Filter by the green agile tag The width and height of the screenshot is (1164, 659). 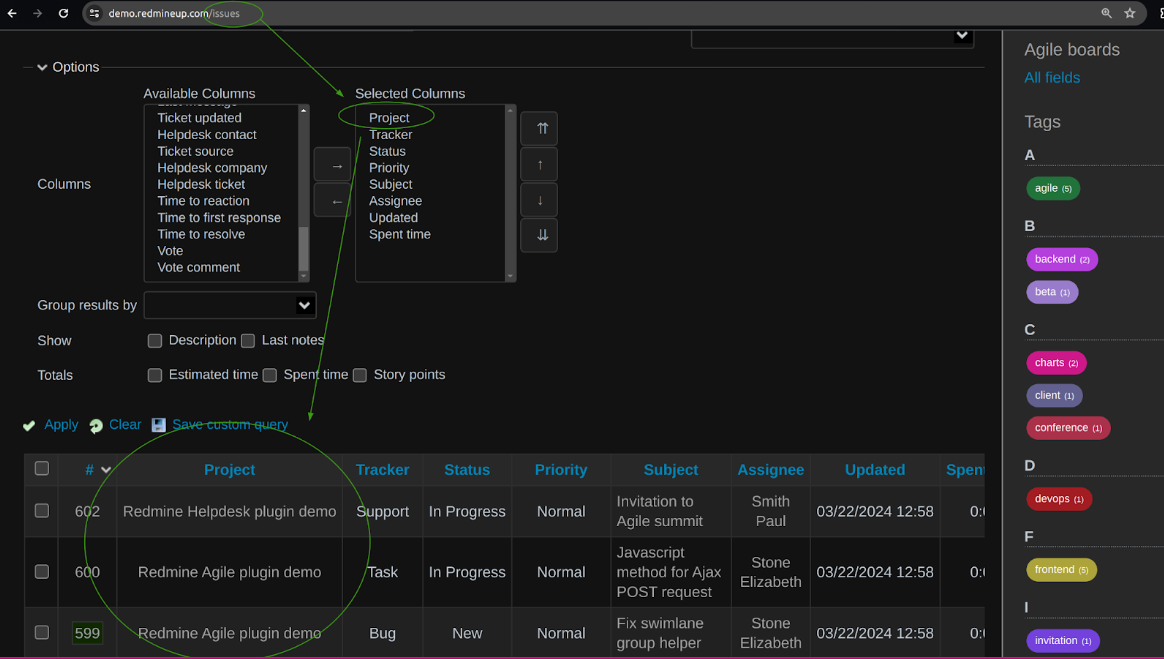coord(1053,188)
